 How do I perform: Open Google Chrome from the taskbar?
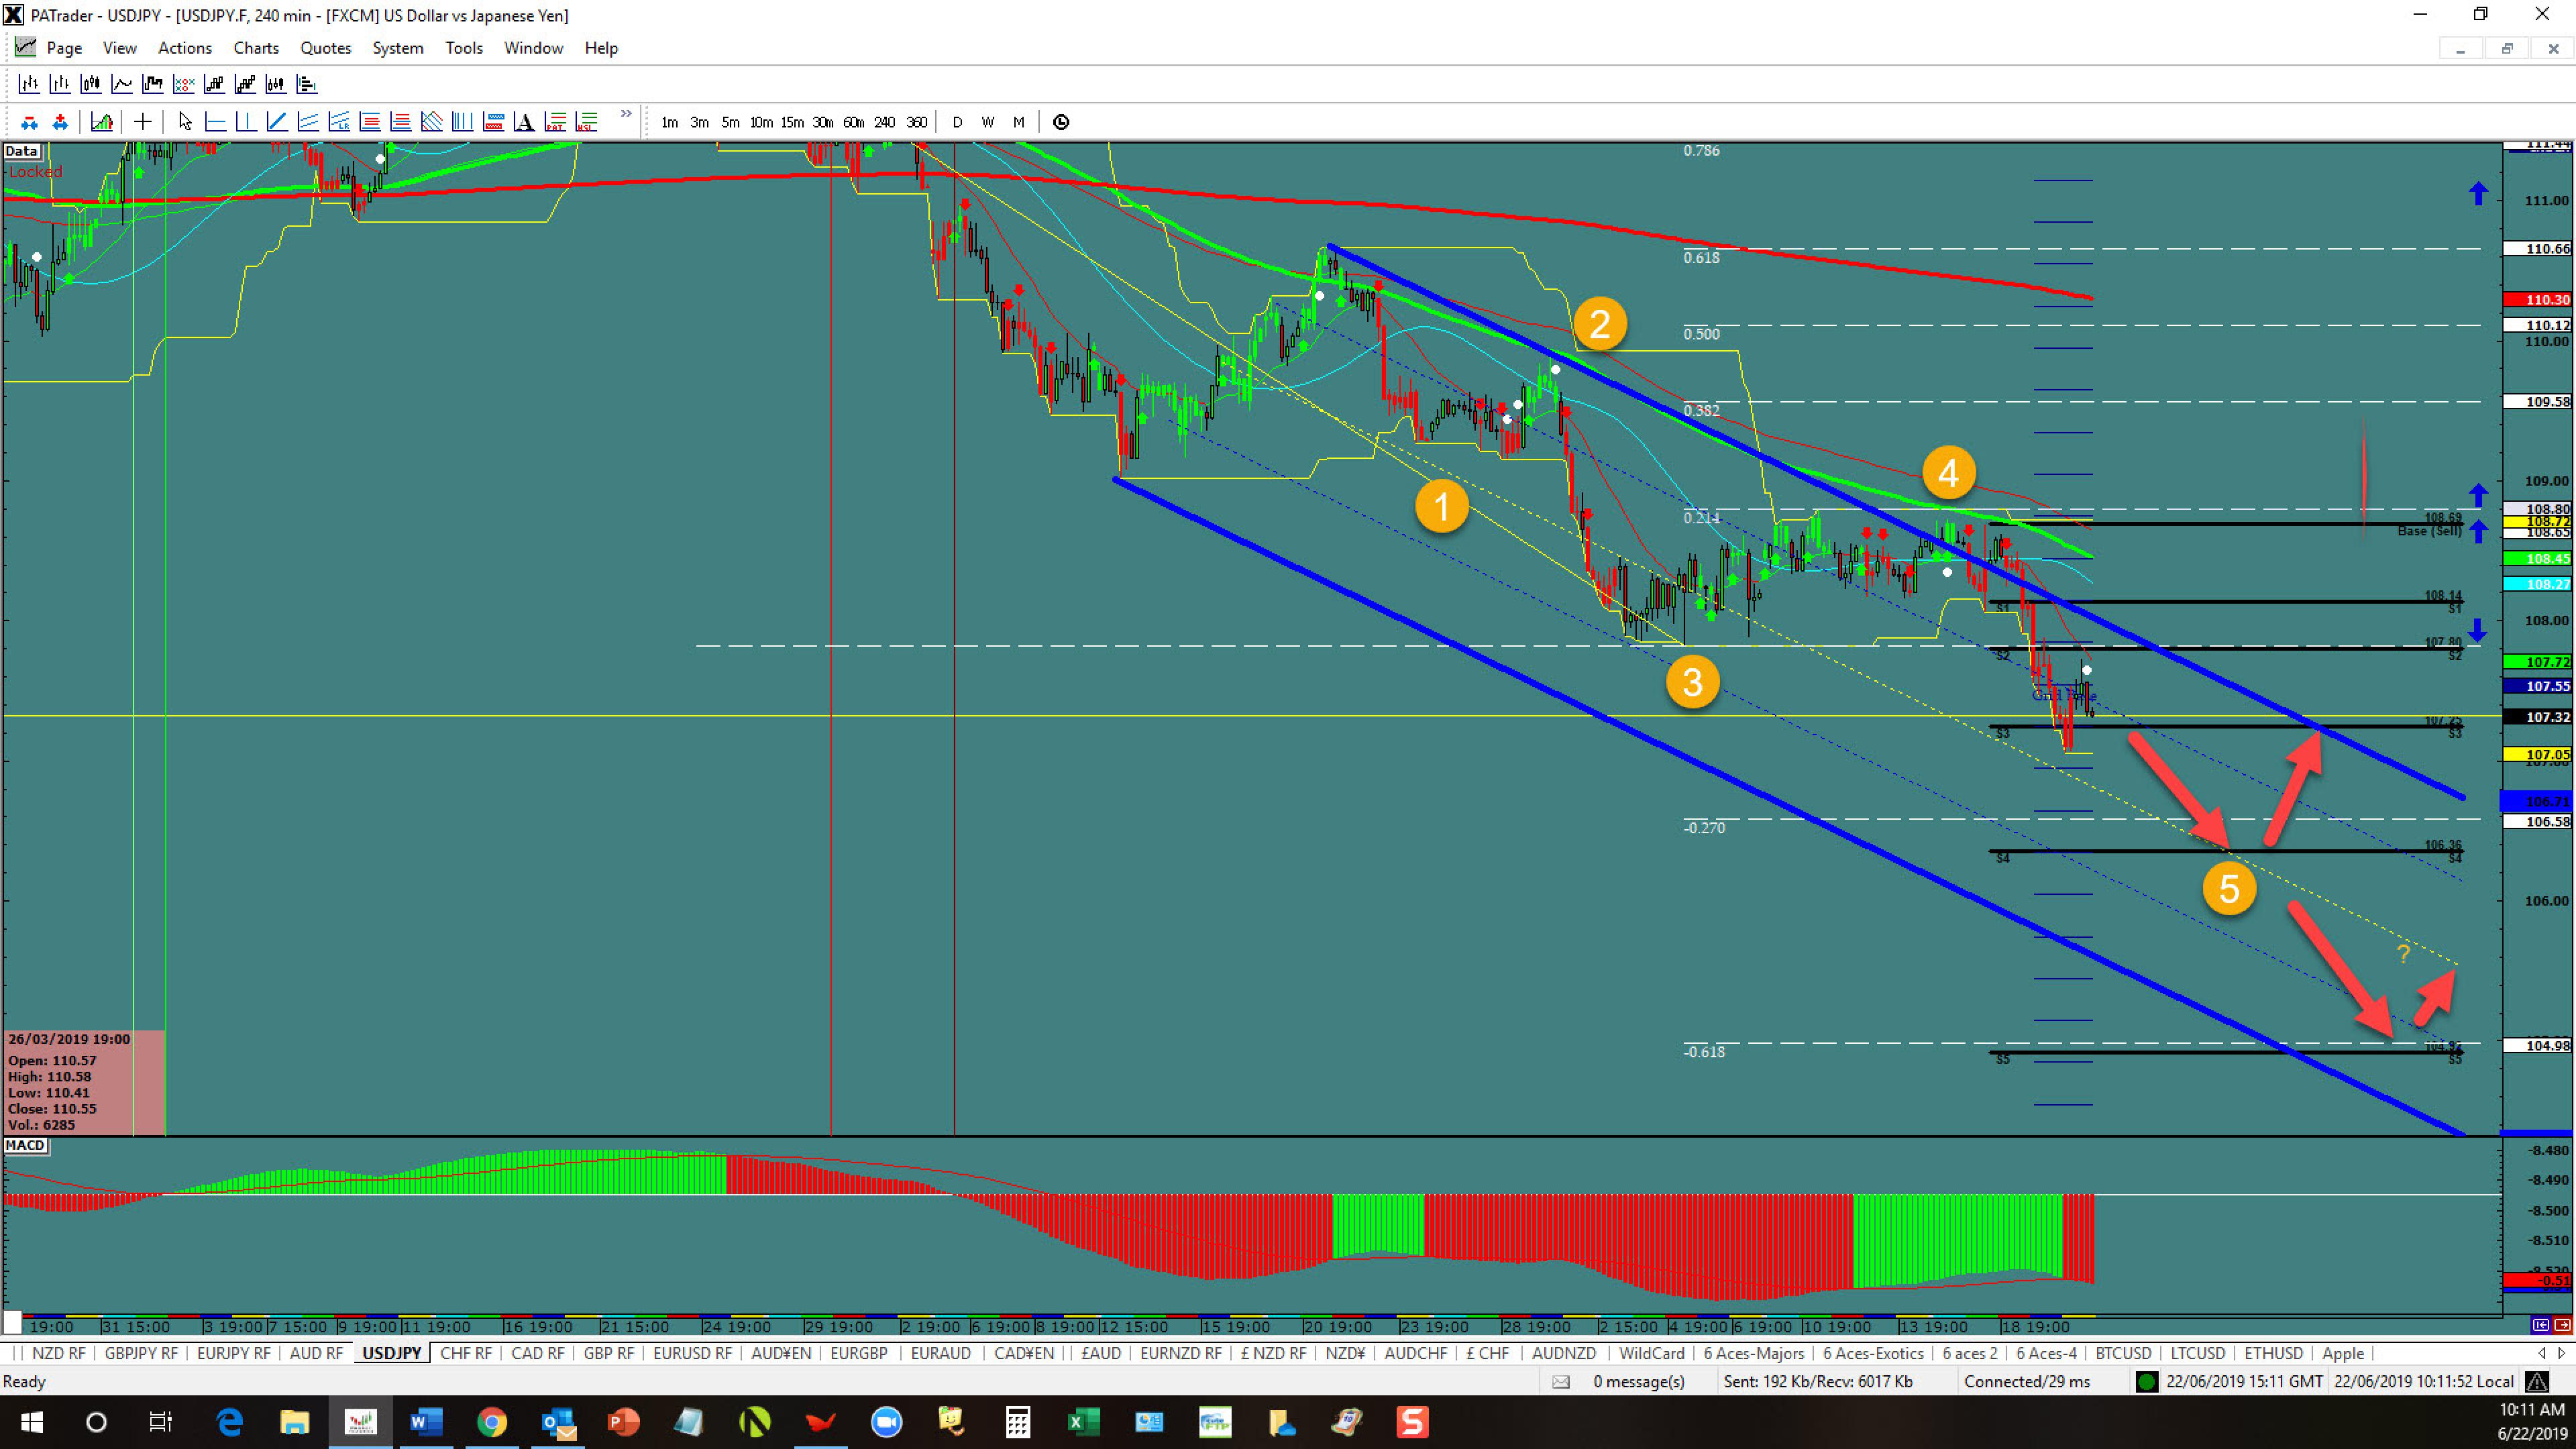click(x=491, y=1421)
